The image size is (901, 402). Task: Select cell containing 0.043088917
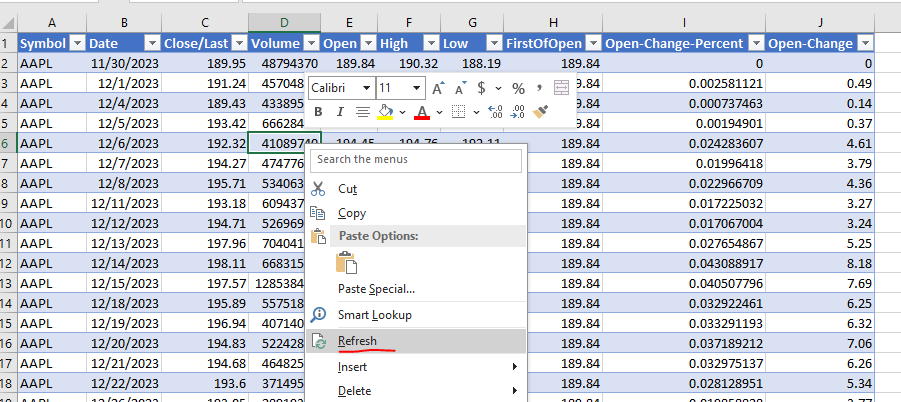(684, 264)
